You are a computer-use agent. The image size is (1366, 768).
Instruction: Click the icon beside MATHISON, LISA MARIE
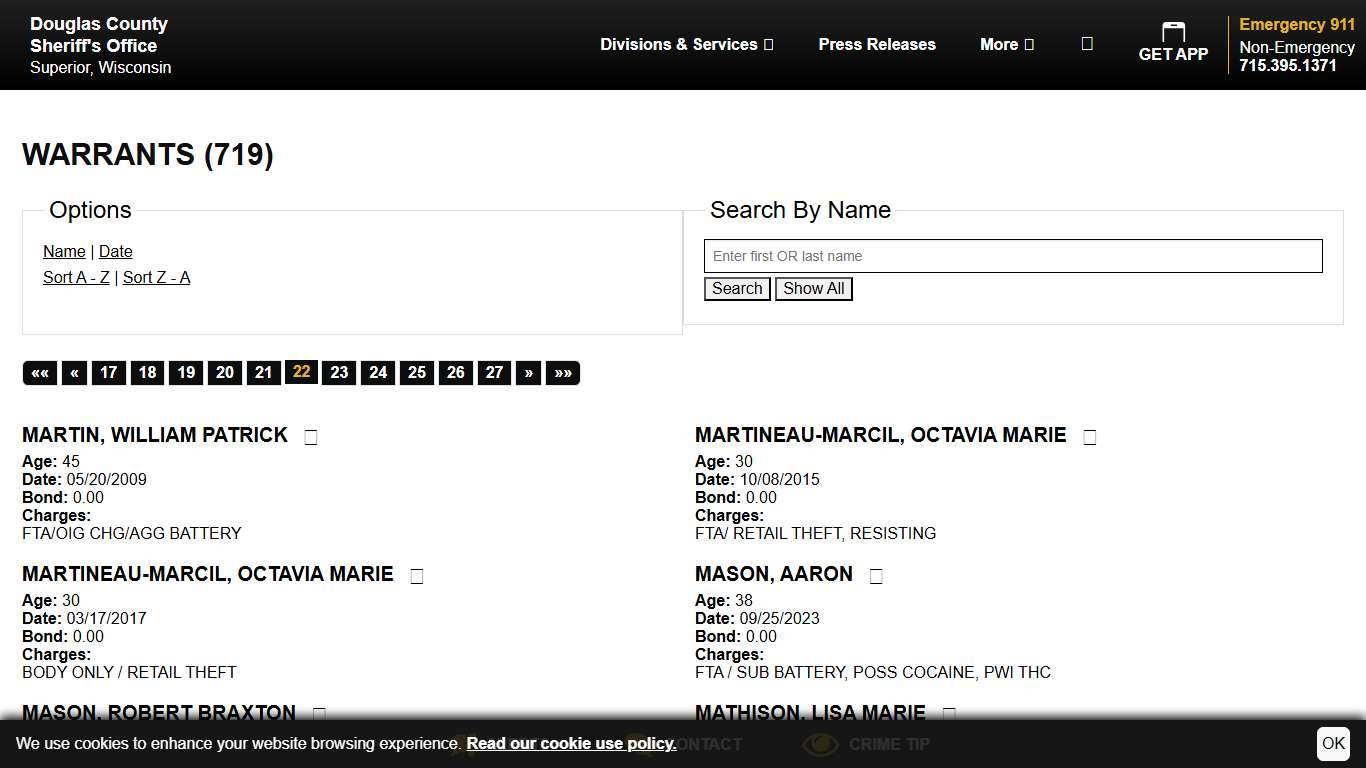(x=949, y=713)
